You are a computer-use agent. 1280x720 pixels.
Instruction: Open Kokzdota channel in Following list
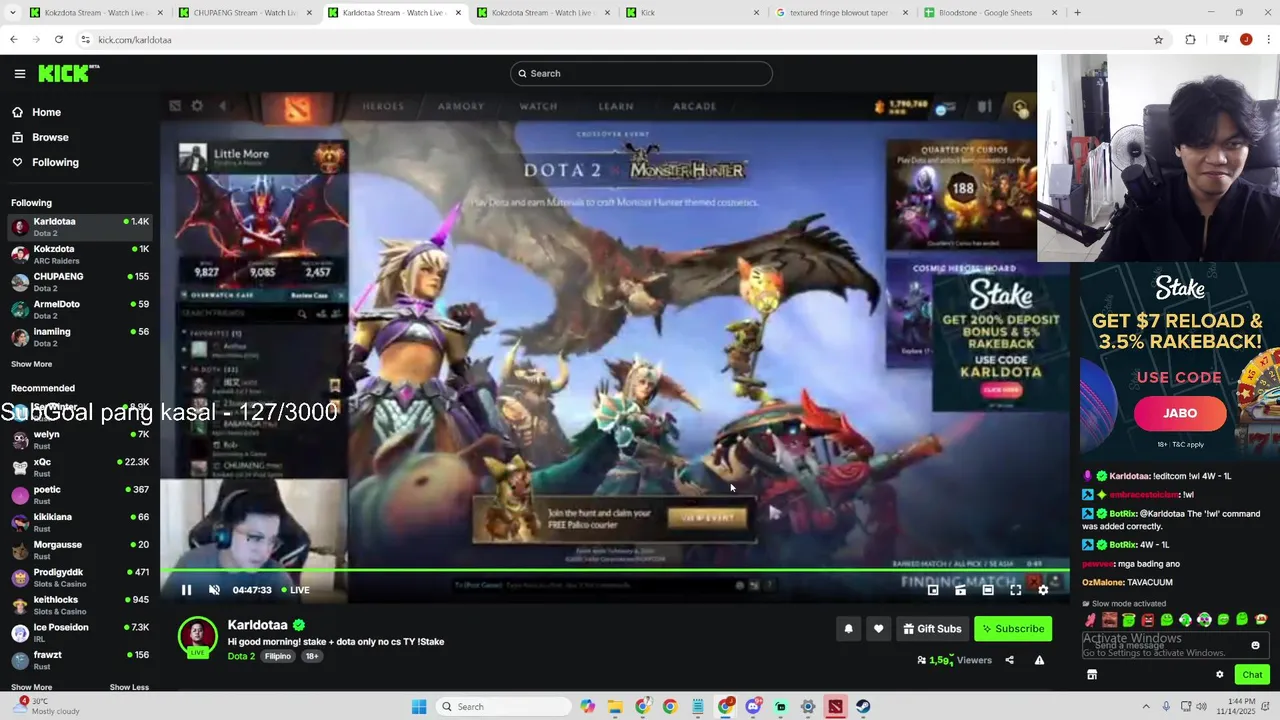click(x=80, y=254)
